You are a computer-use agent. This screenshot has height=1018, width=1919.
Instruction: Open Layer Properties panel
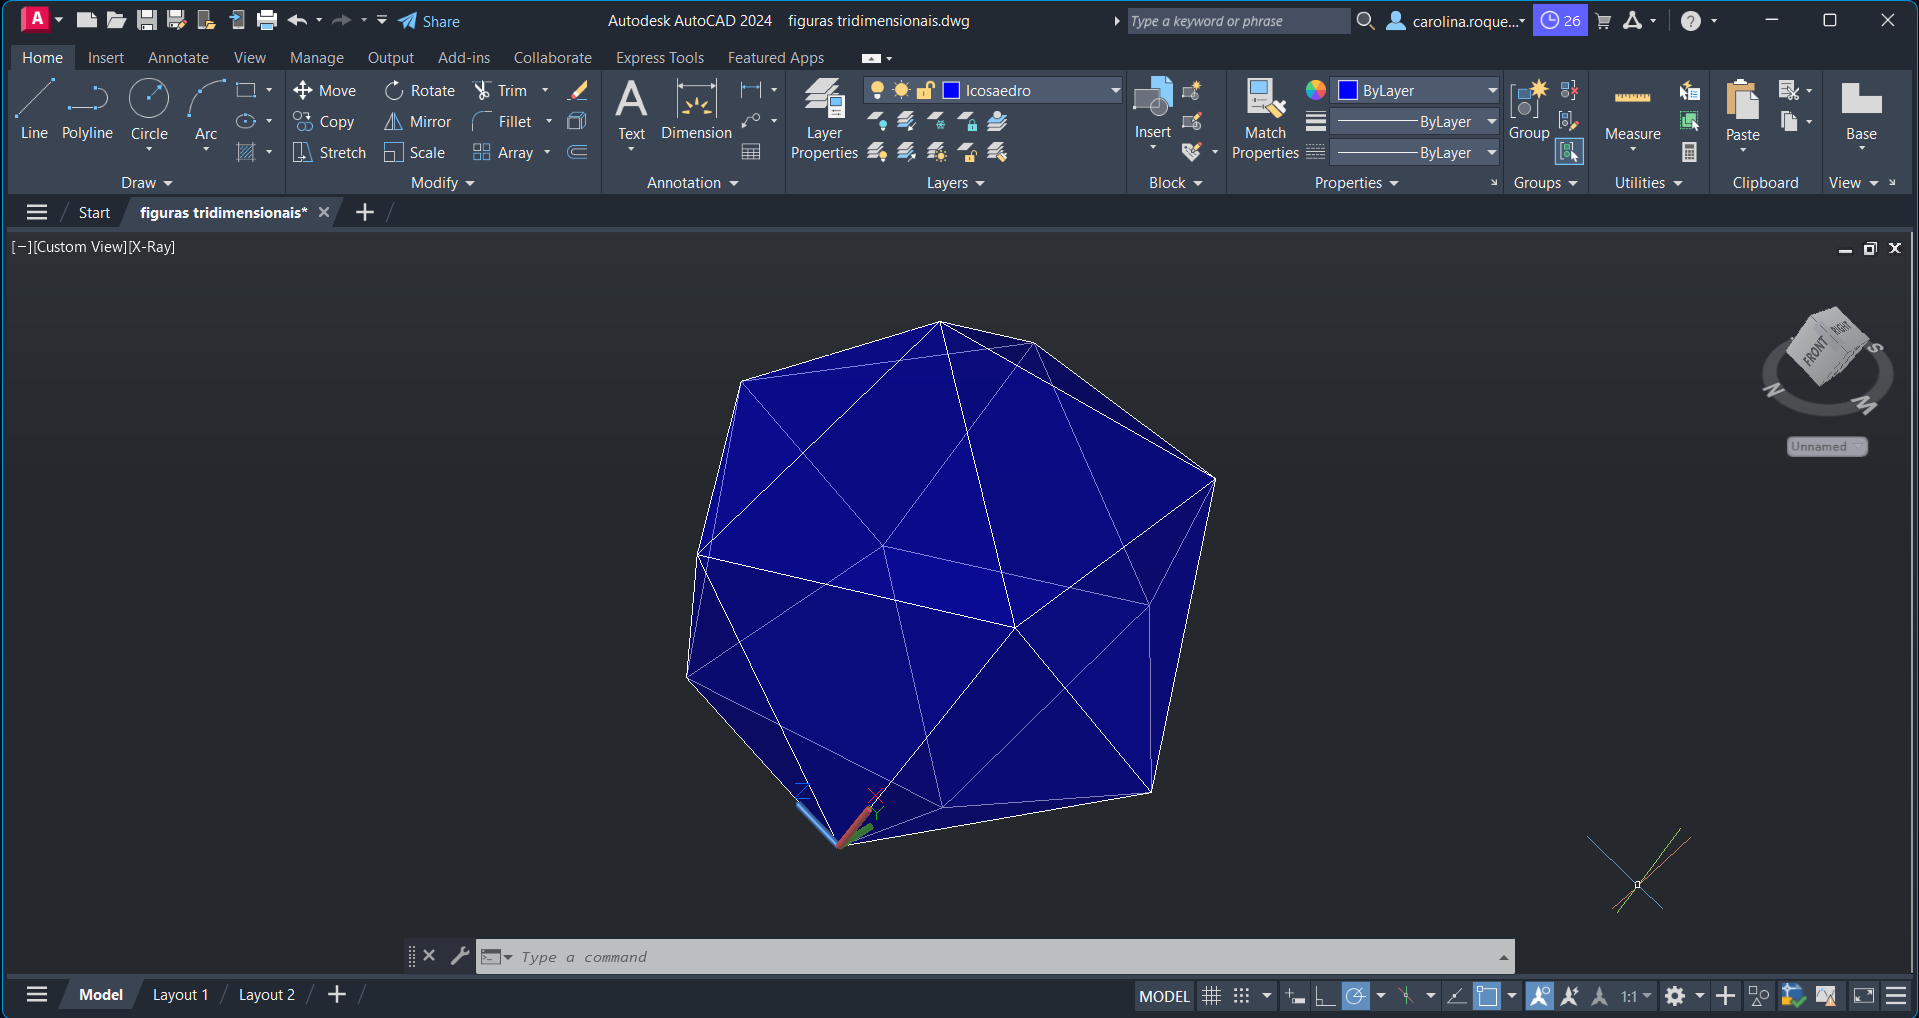click(824, 118)
